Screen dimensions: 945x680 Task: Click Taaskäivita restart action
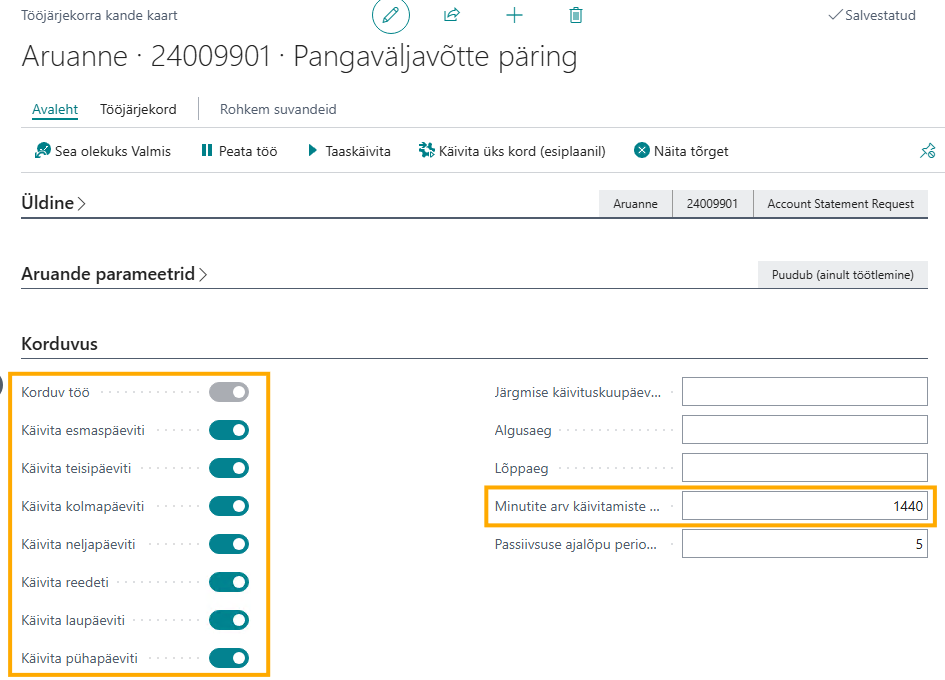tap(349, 151)
